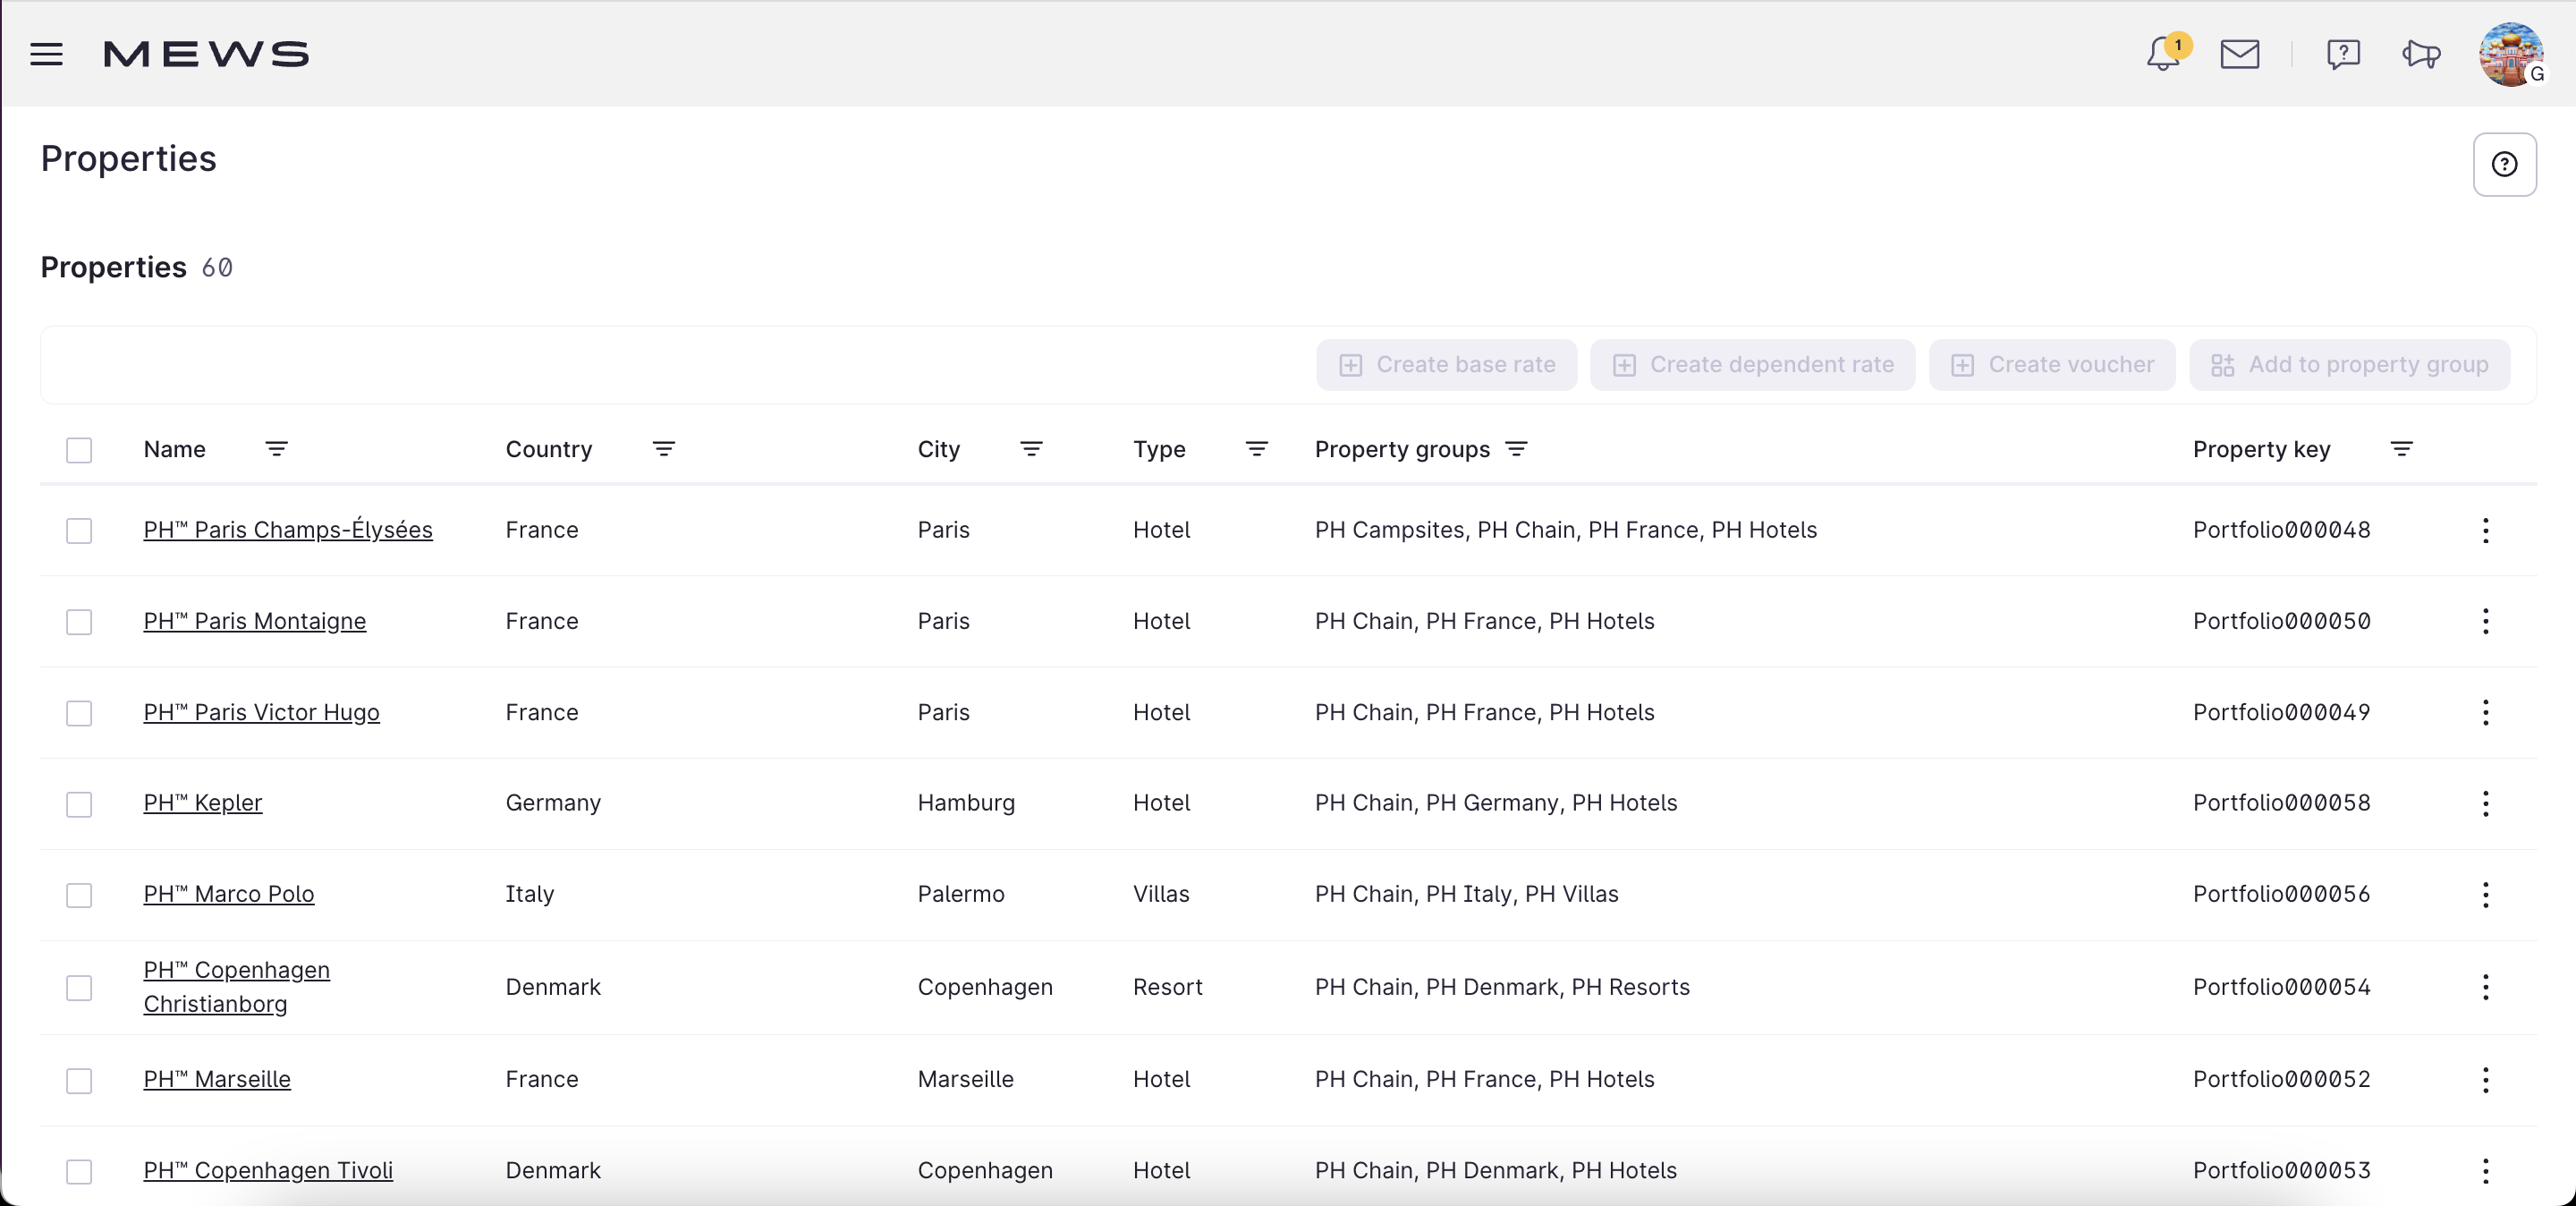Image resolution: width=2576 pixels, height=1206 pixels.
Task: Click the page help question-mark button
Action: click(x=2504, y=164)
